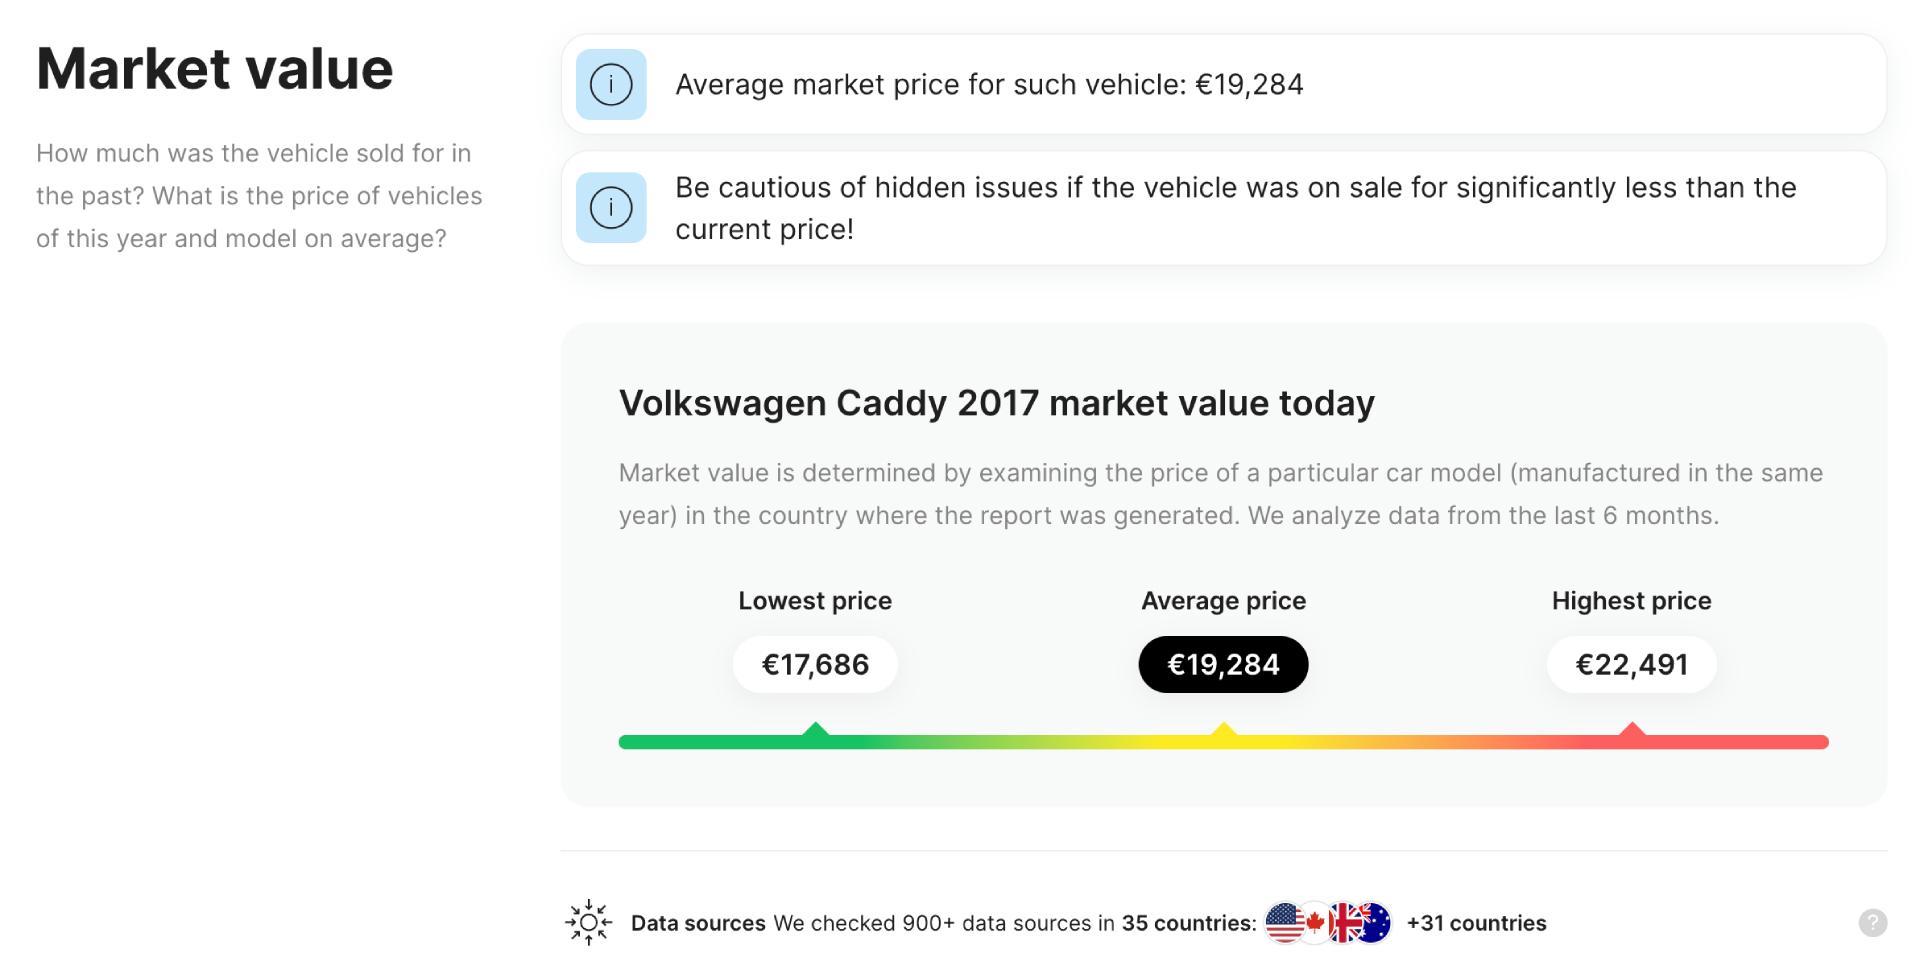
Task: Click the highest price arrow on the price scale
Action: click(1631, 733)
